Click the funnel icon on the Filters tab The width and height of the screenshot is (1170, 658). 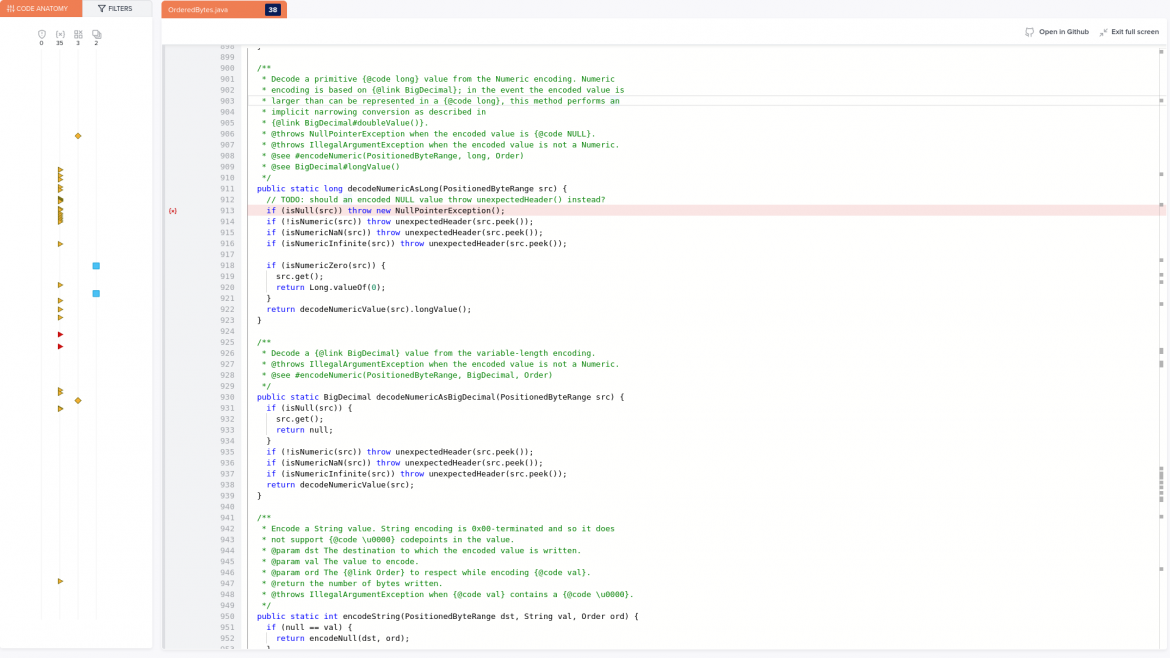(x=101, y=8)
